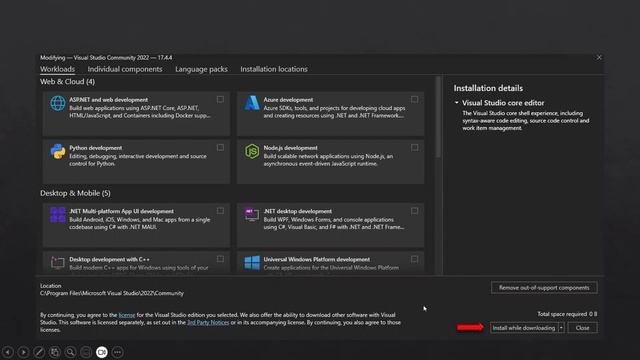Click the 'ASP.NET and web development' title
The image size is (640, 360).
point(109,100)
